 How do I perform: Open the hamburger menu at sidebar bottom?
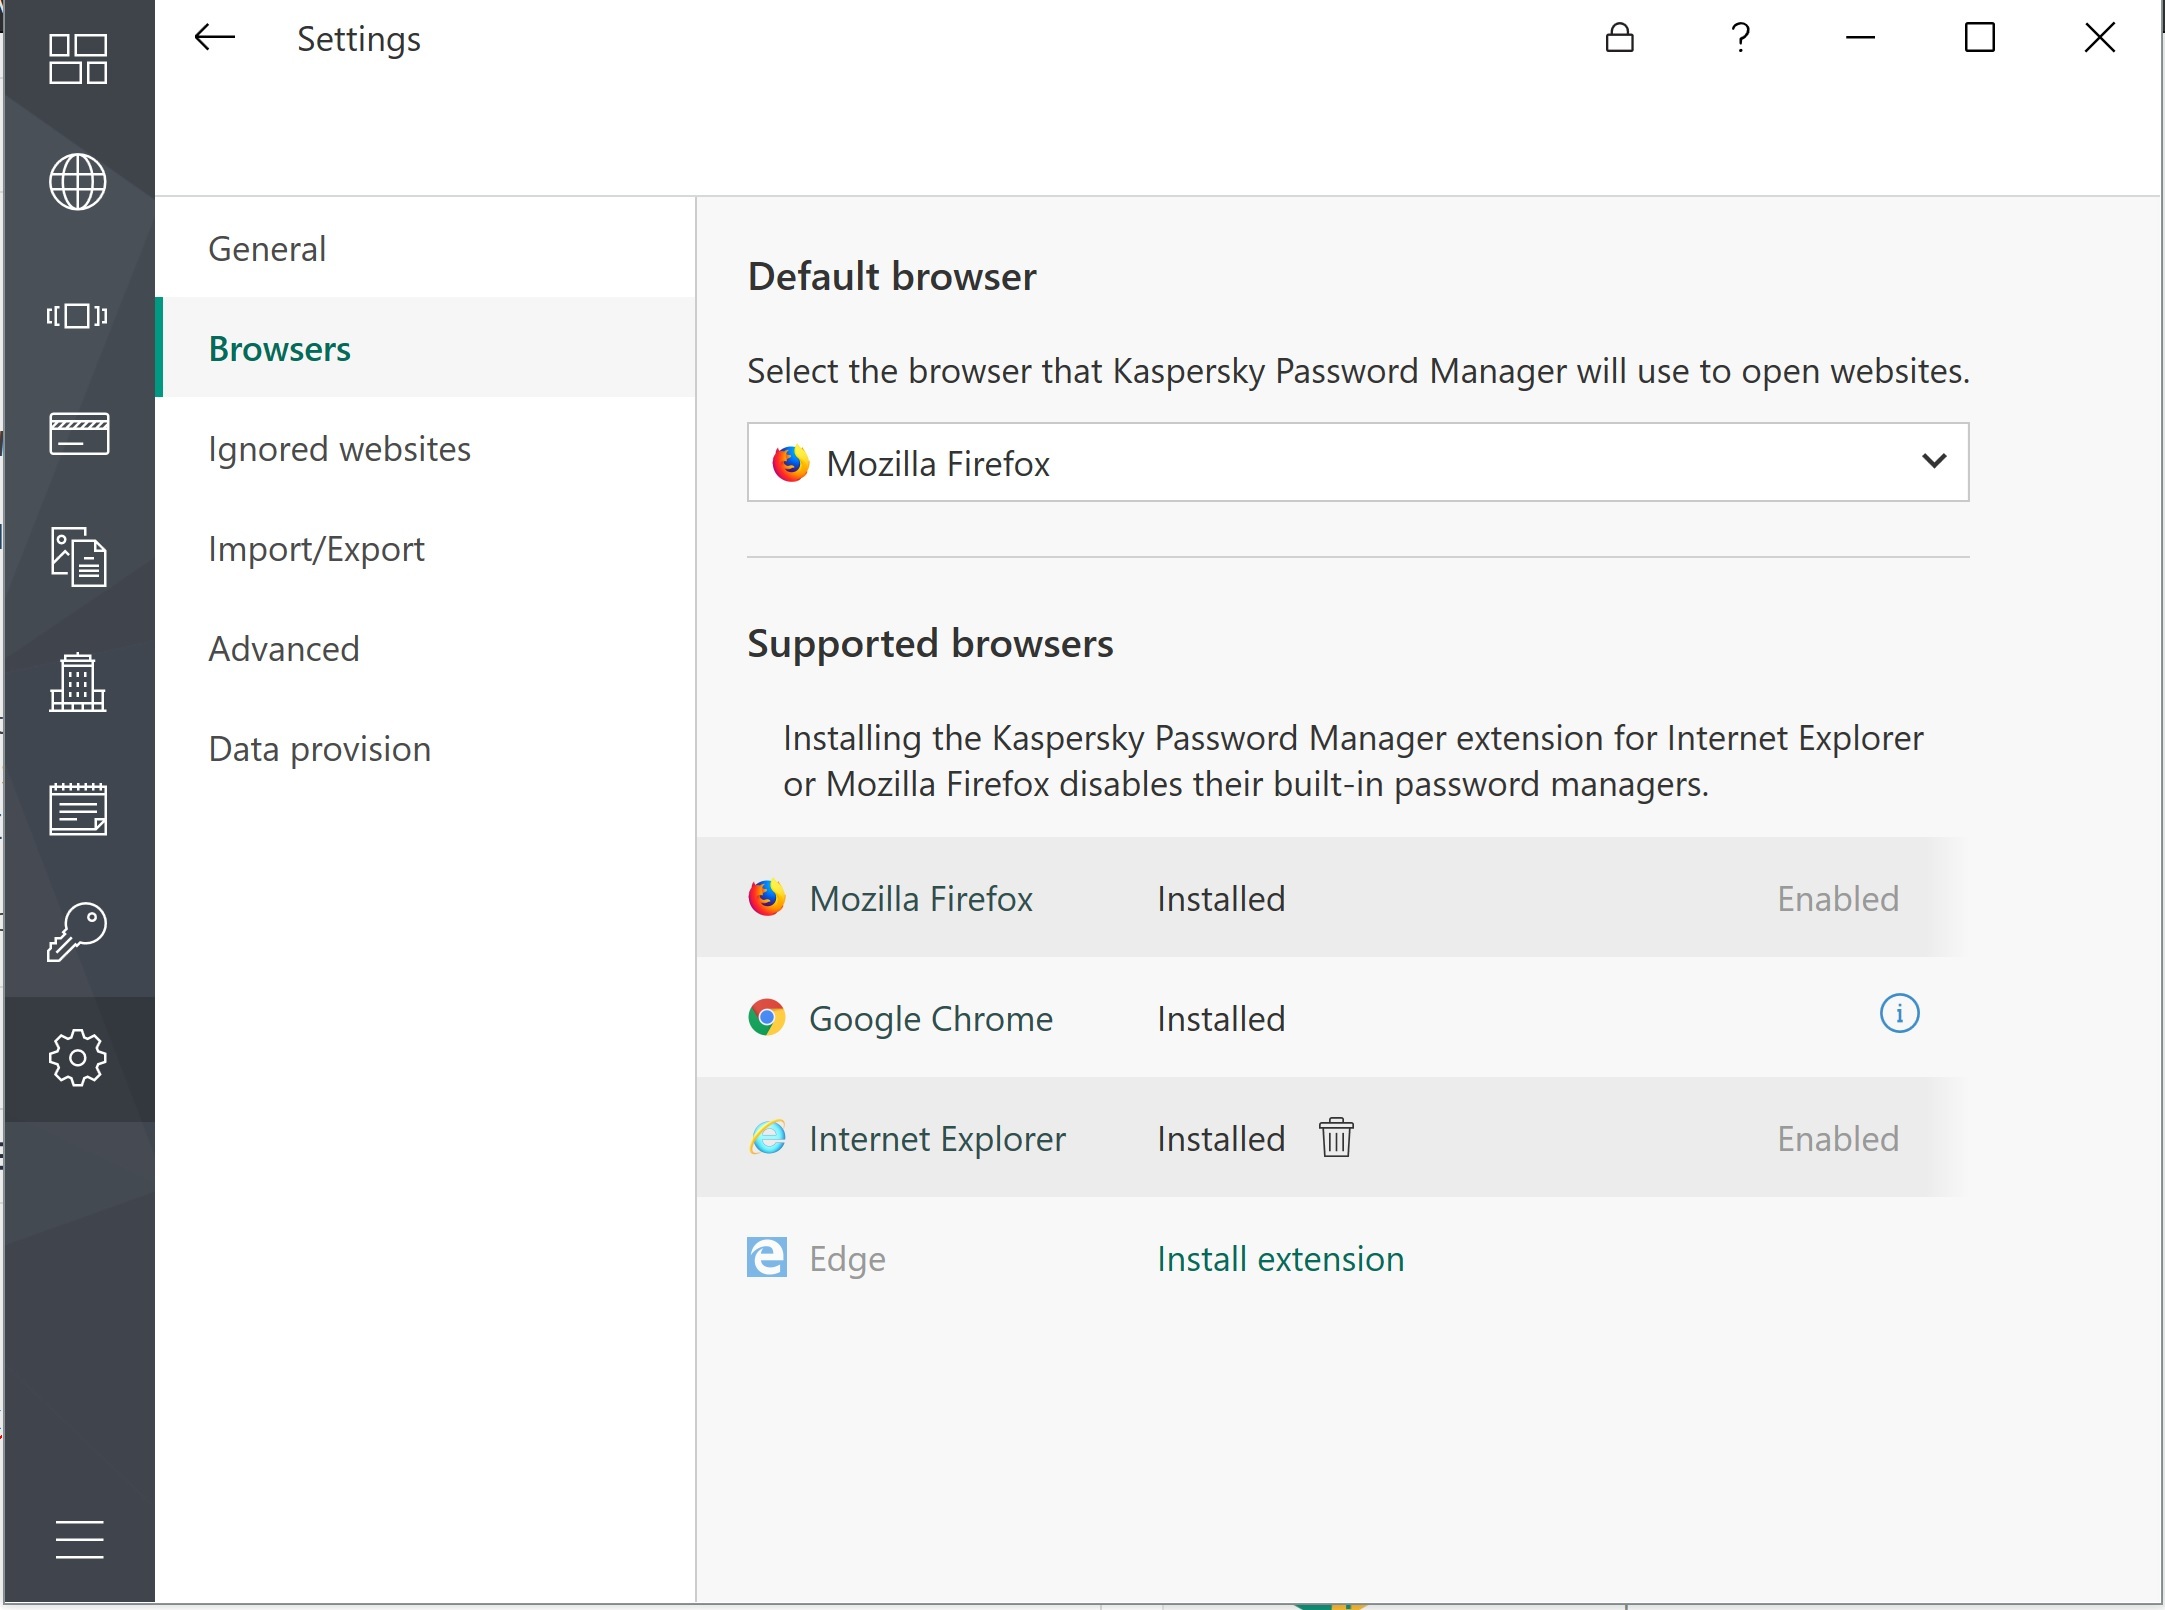(80, 1539)
